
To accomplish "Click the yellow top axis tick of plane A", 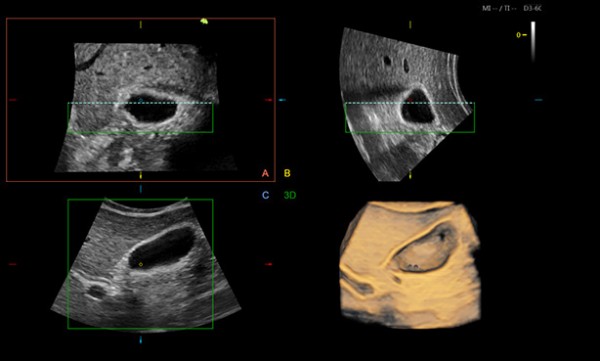I will (141, 25).
